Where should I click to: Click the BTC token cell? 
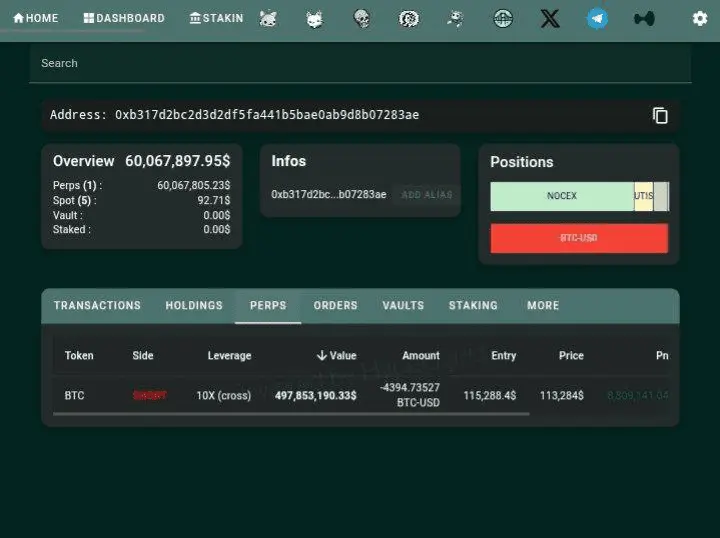point(74,396)
